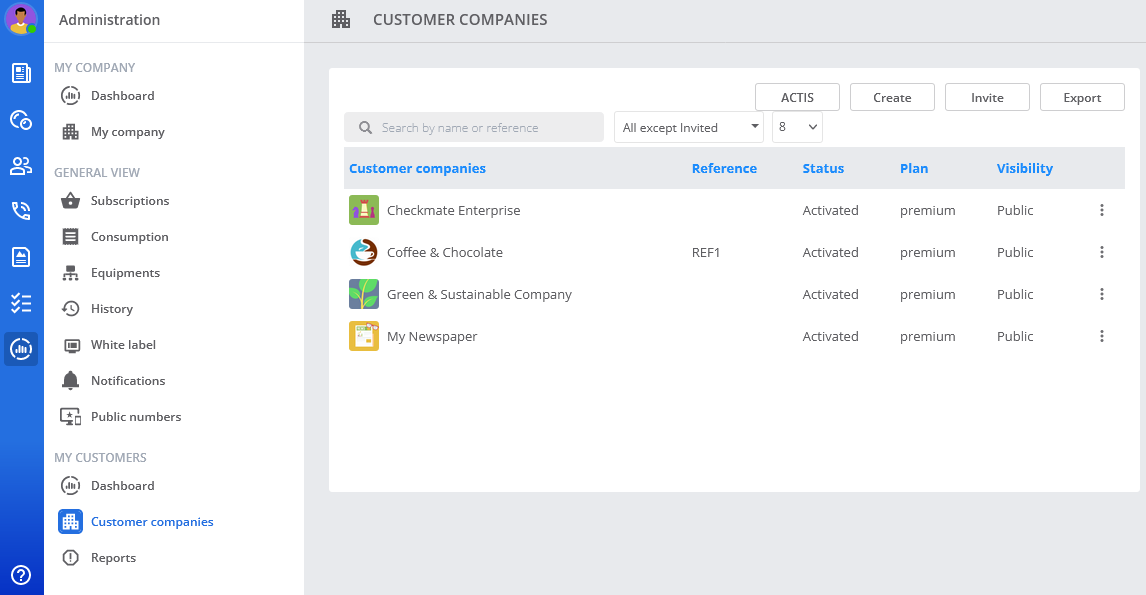Click the My Customers Dashboard icon
1146x595 pixels.
tap(70, 485)
